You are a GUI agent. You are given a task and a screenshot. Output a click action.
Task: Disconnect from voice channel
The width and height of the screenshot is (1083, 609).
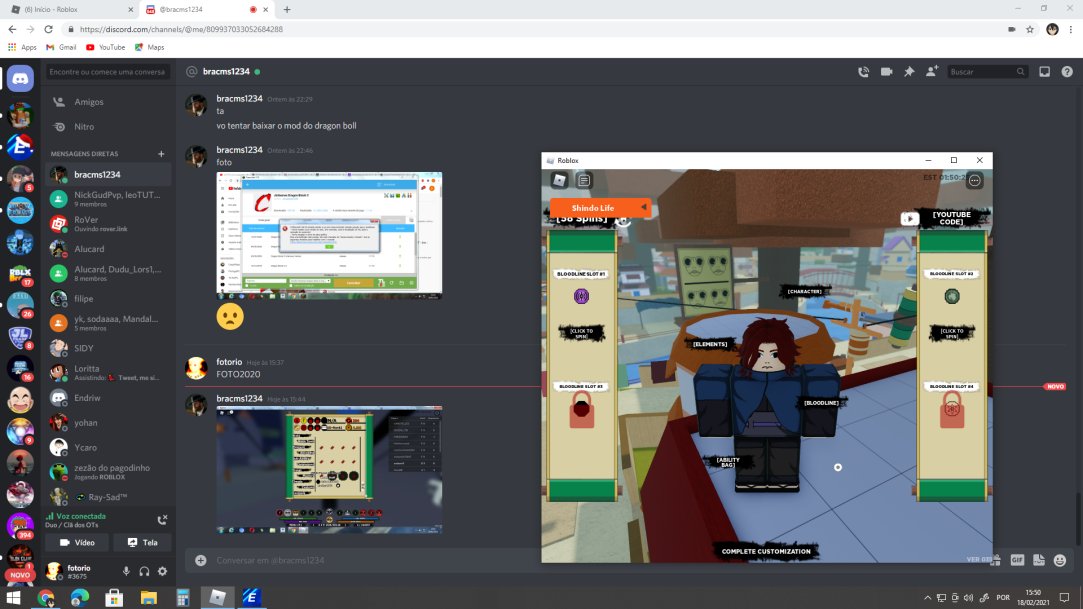tap(162, 519)
